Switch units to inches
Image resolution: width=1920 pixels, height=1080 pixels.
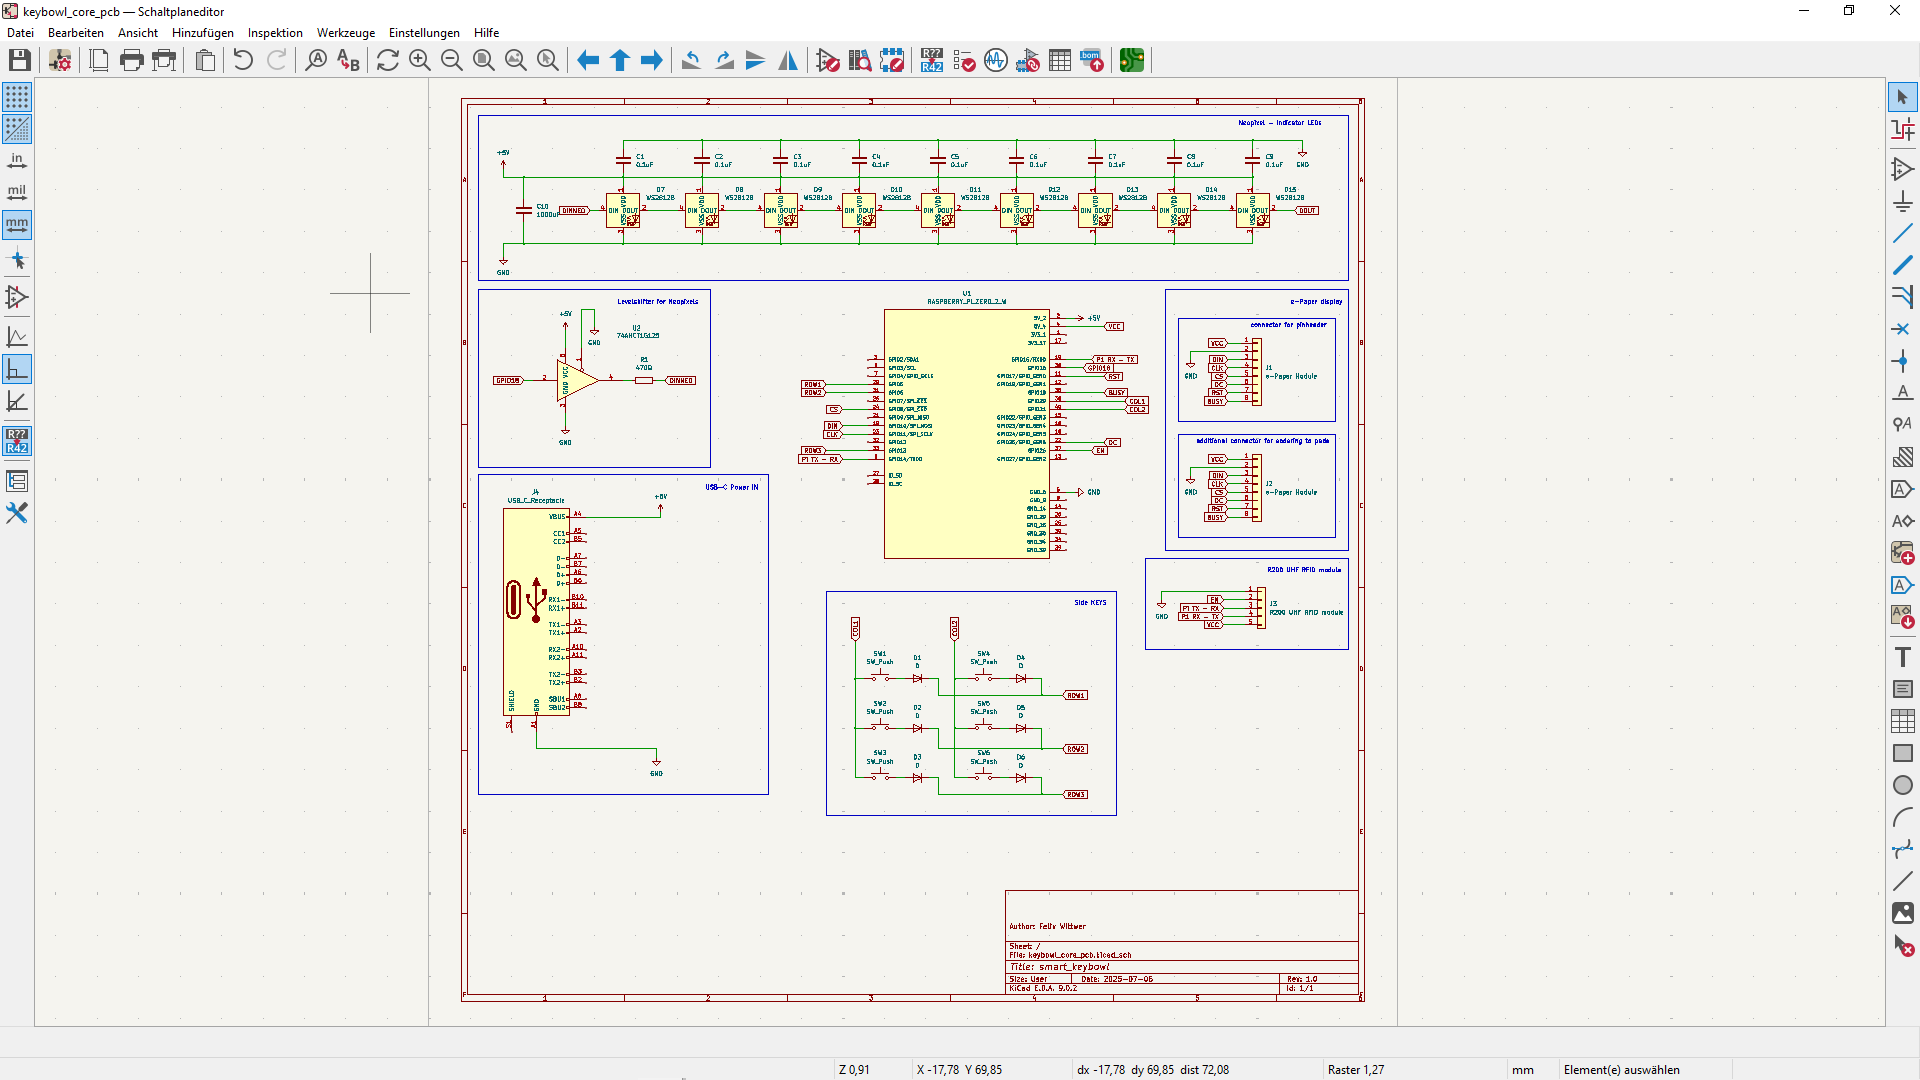tap(17, 161)
